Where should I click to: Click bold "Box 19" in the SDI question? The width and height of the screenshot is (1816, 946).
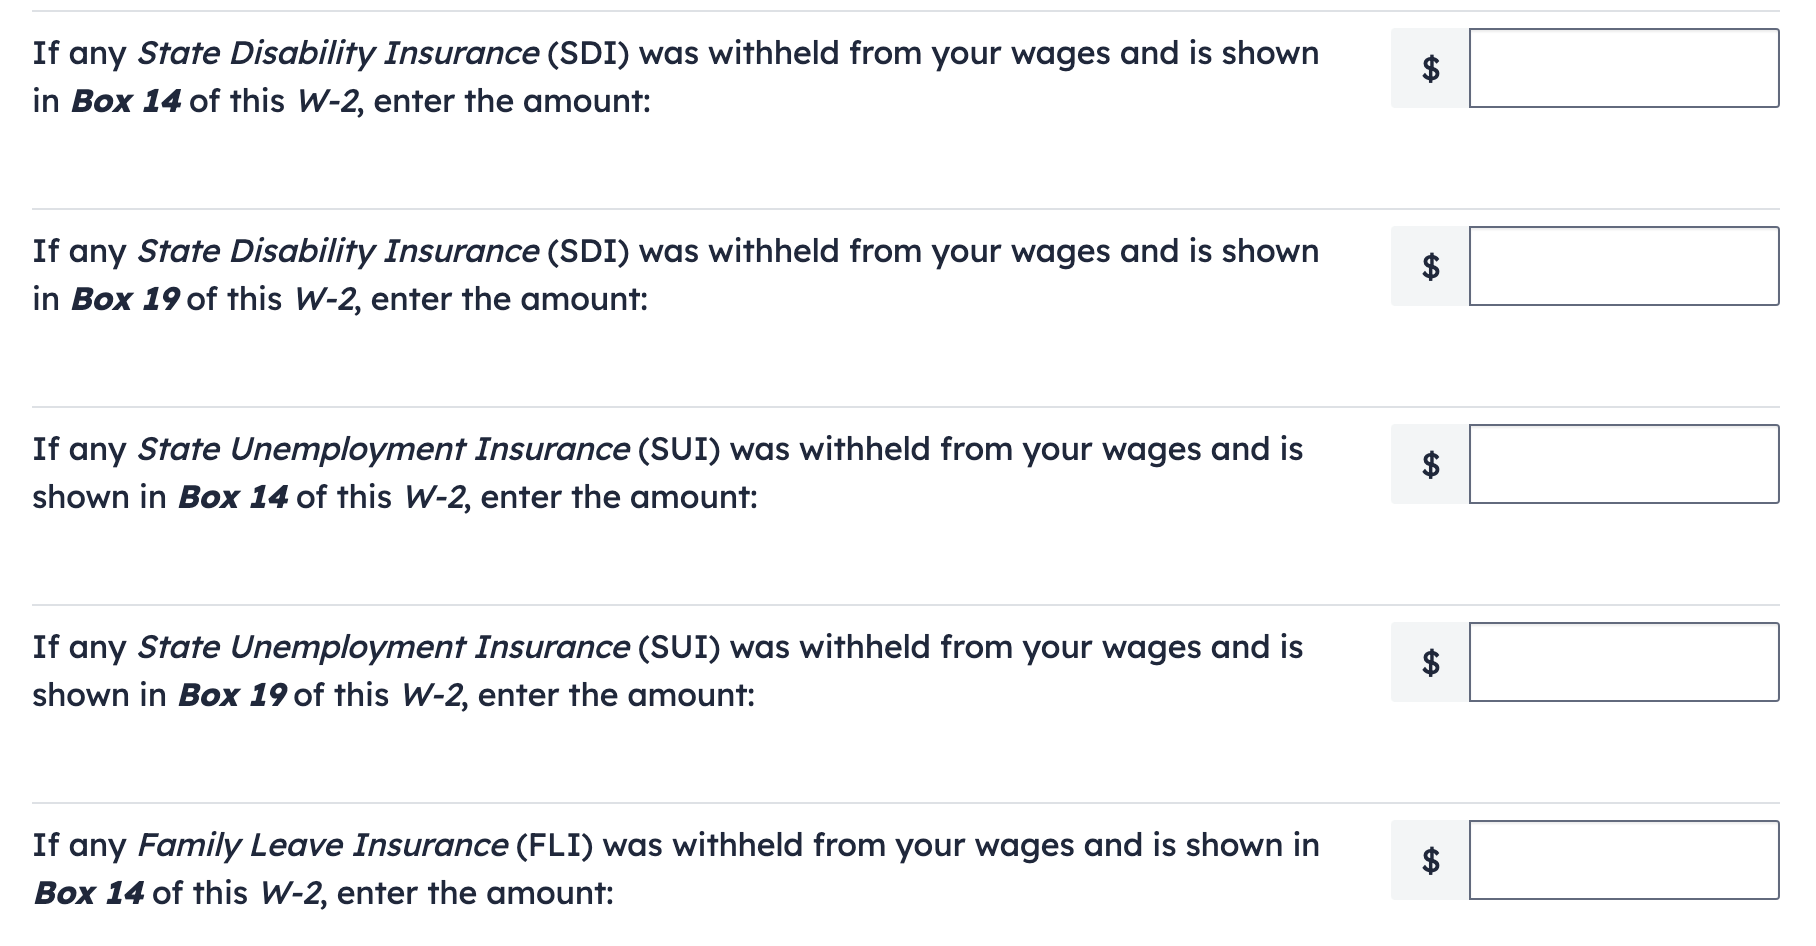[126, 300]
